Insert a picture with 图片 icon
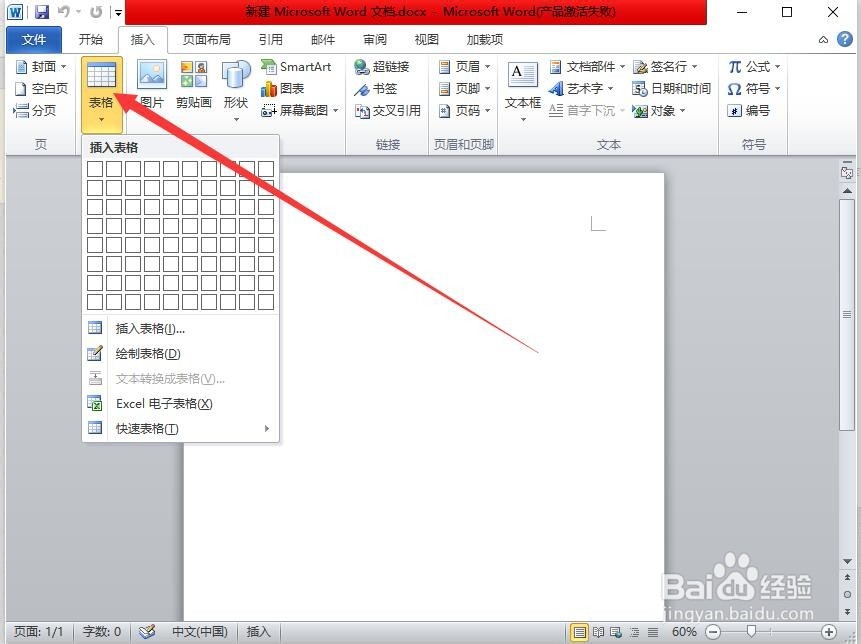This screenshot has width=861, height=644. [x=152, y=85]
